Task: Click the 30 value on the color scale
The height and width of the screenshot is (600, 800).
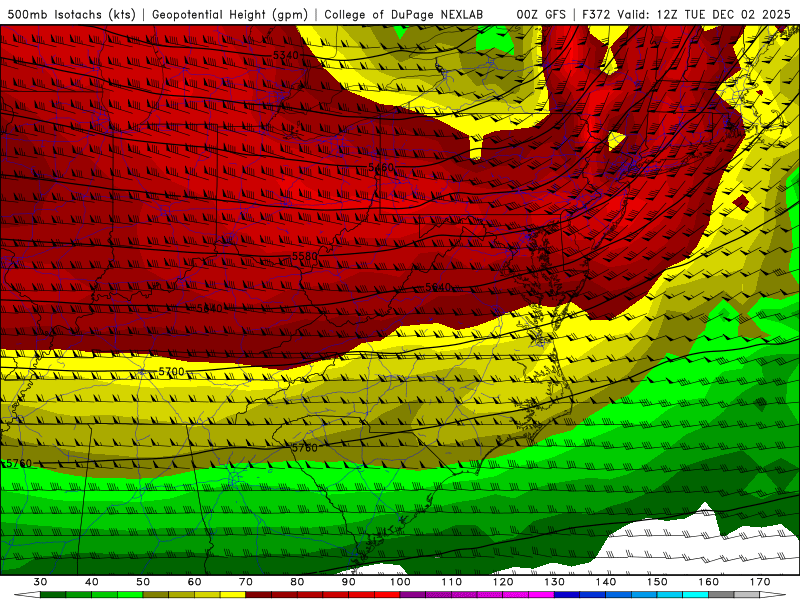Action: 40,582
